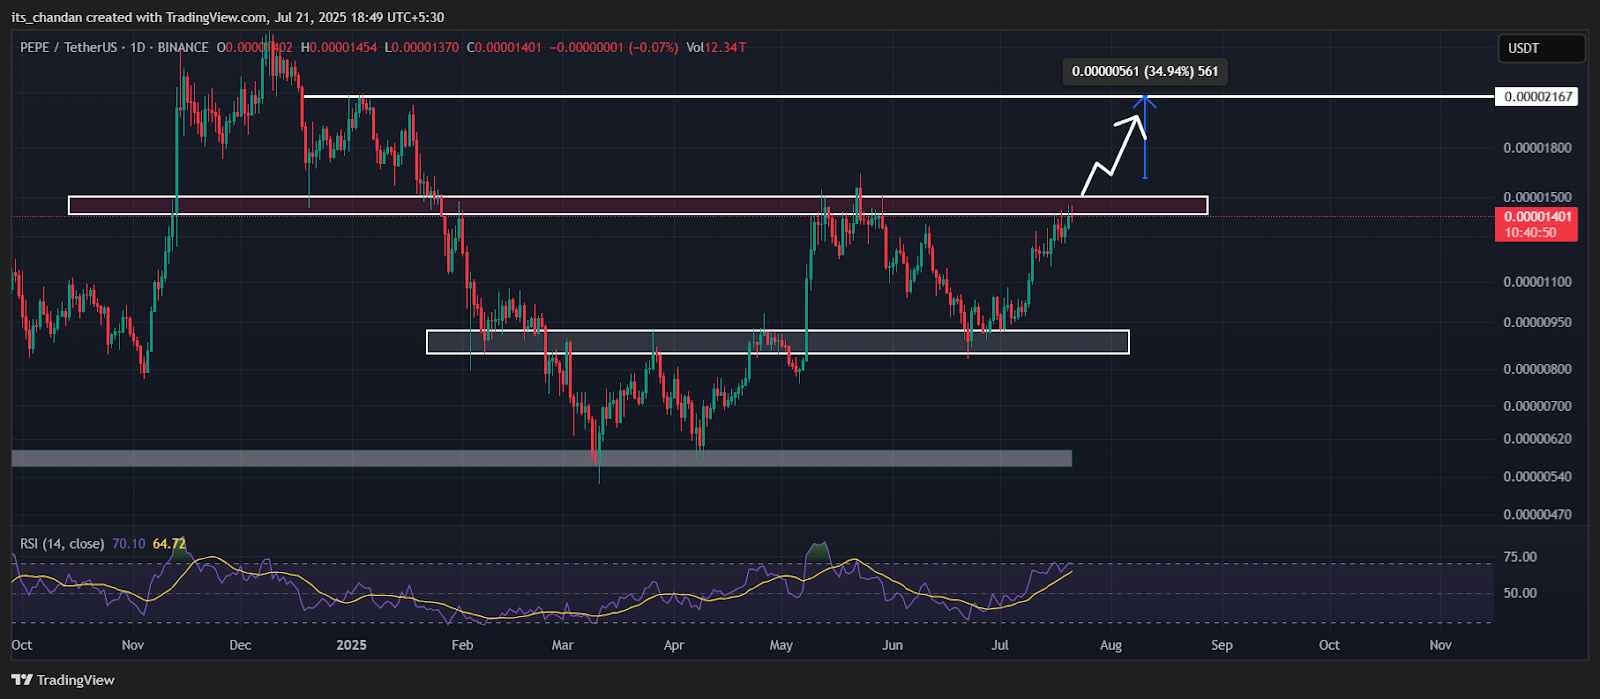Click the low value L0.00001370

(421, 47)
